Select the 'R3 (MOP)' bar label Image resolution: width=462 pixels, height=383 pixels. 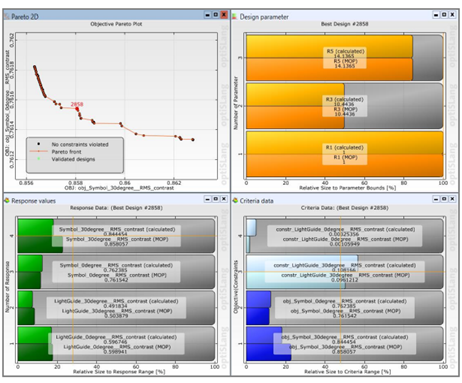point(345,109)
